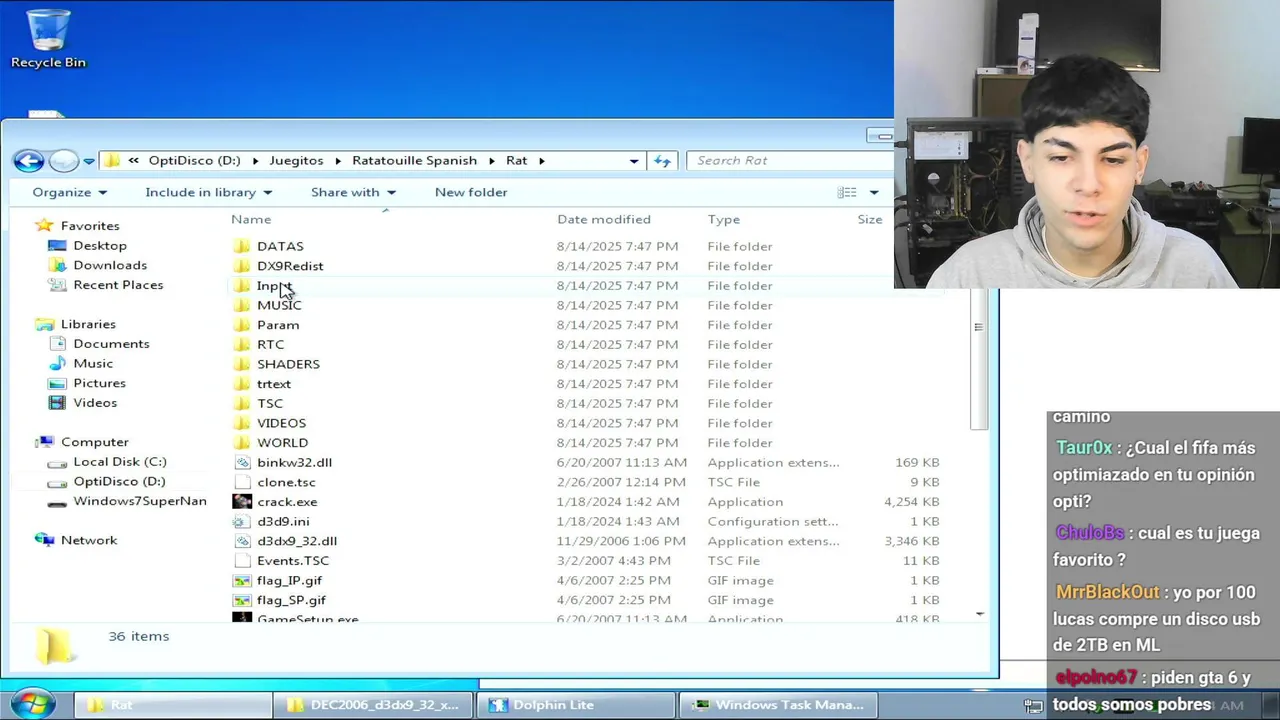1280x720 pixels.
Task: Select binkw32.dll file icon
Action: coord(242,462)
